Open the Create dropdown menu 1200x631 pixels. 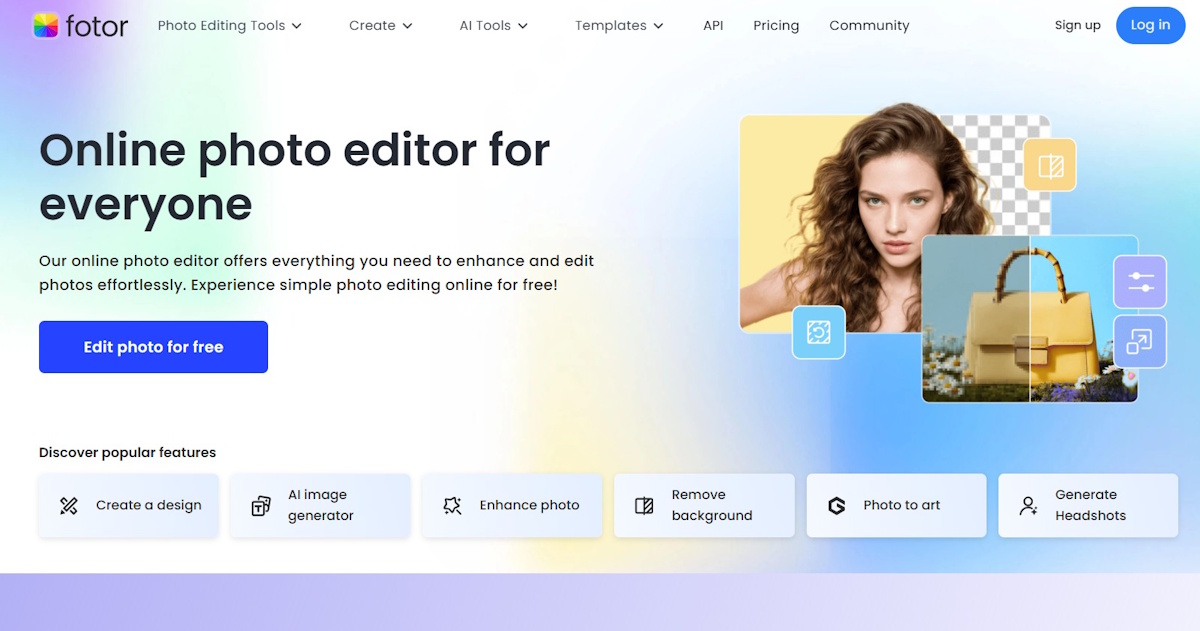[380, 26]
